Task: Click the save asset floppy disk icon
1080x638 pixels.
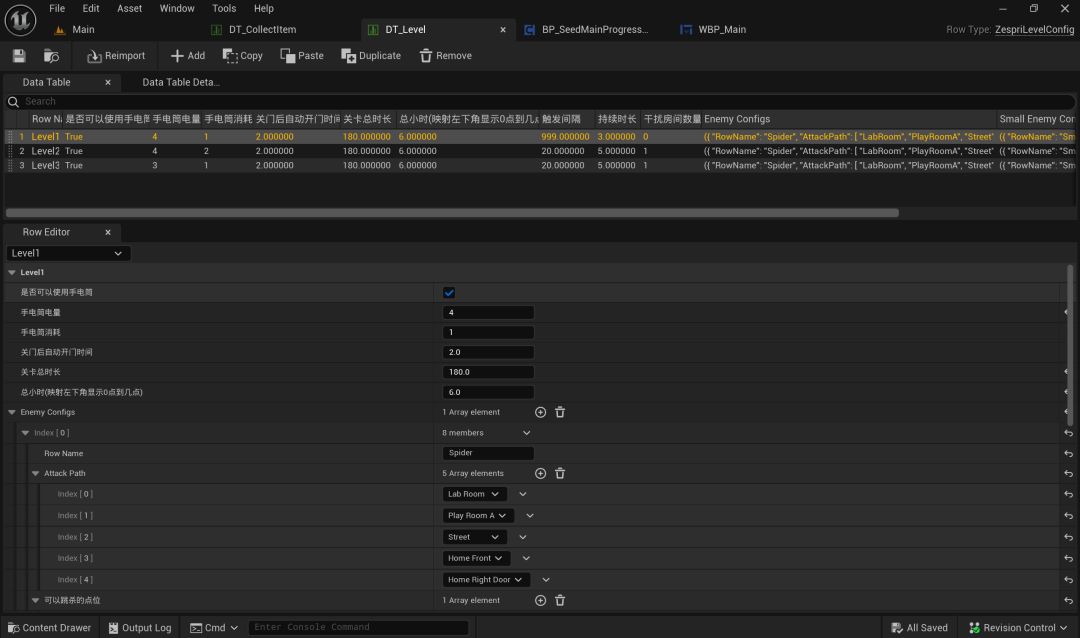Action: click(x=19, y=56)
